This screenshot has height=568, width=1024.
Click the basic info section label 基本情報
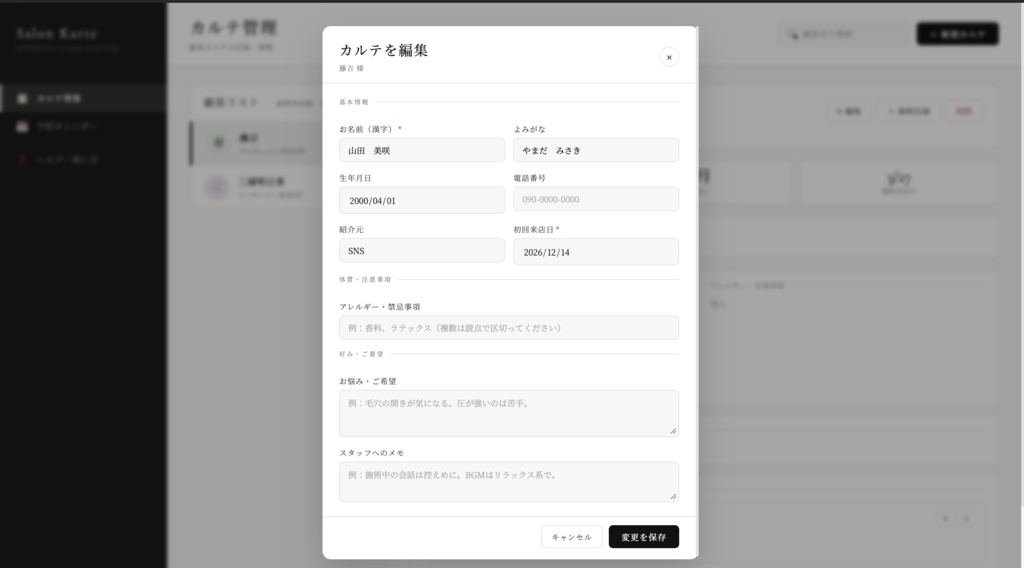354,102
